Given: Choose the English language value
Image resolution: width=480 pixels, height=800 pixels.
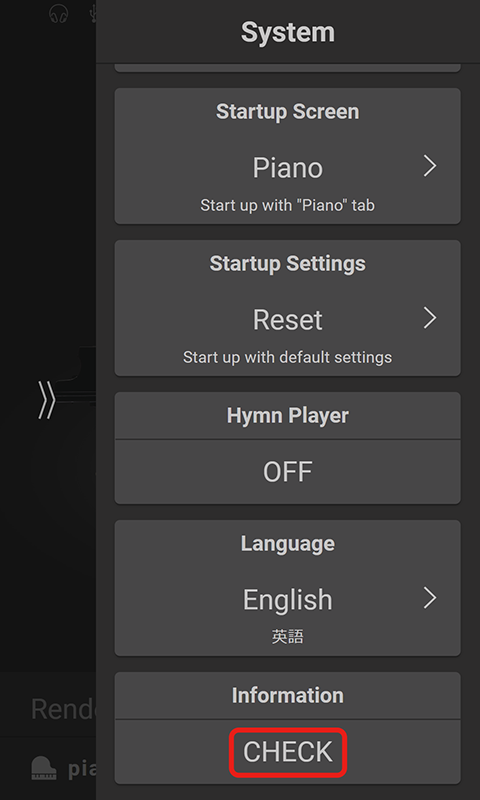Looking at the screenshot, I should pyautogui.click(x=288, y=599).
